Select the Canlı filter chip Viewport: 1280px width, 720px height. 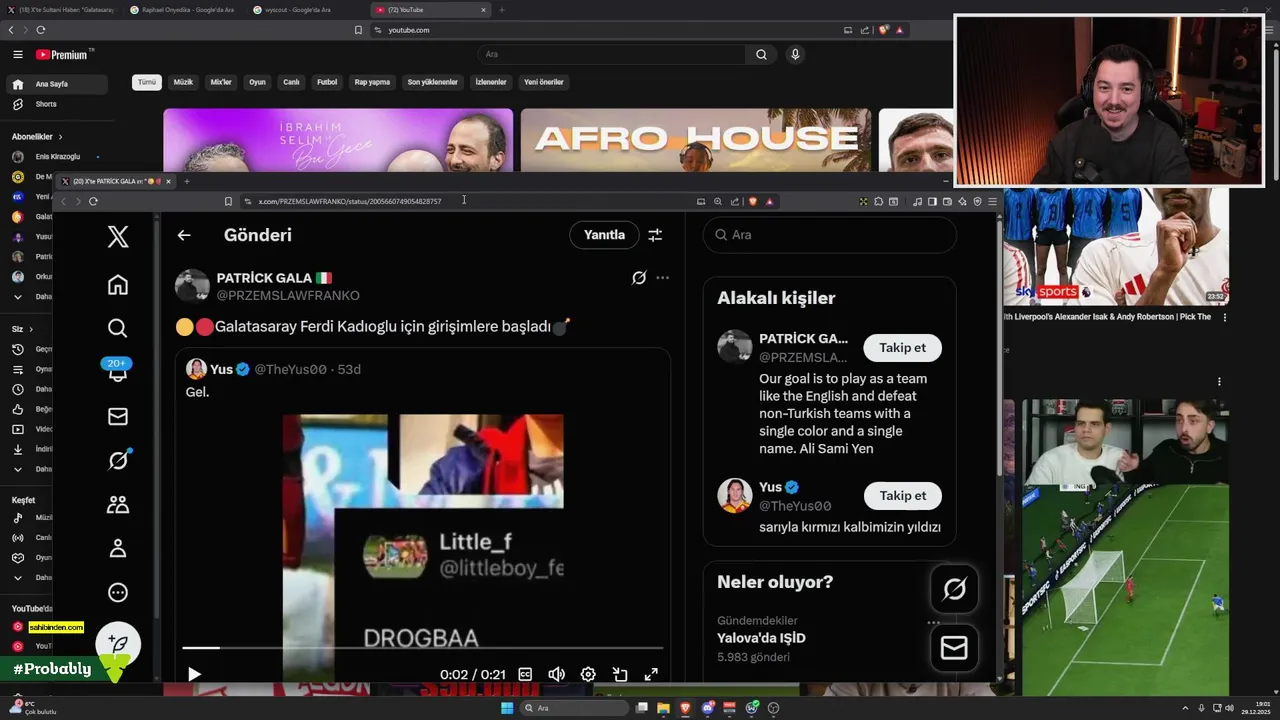pyautogui.click(x=291, y=82)
